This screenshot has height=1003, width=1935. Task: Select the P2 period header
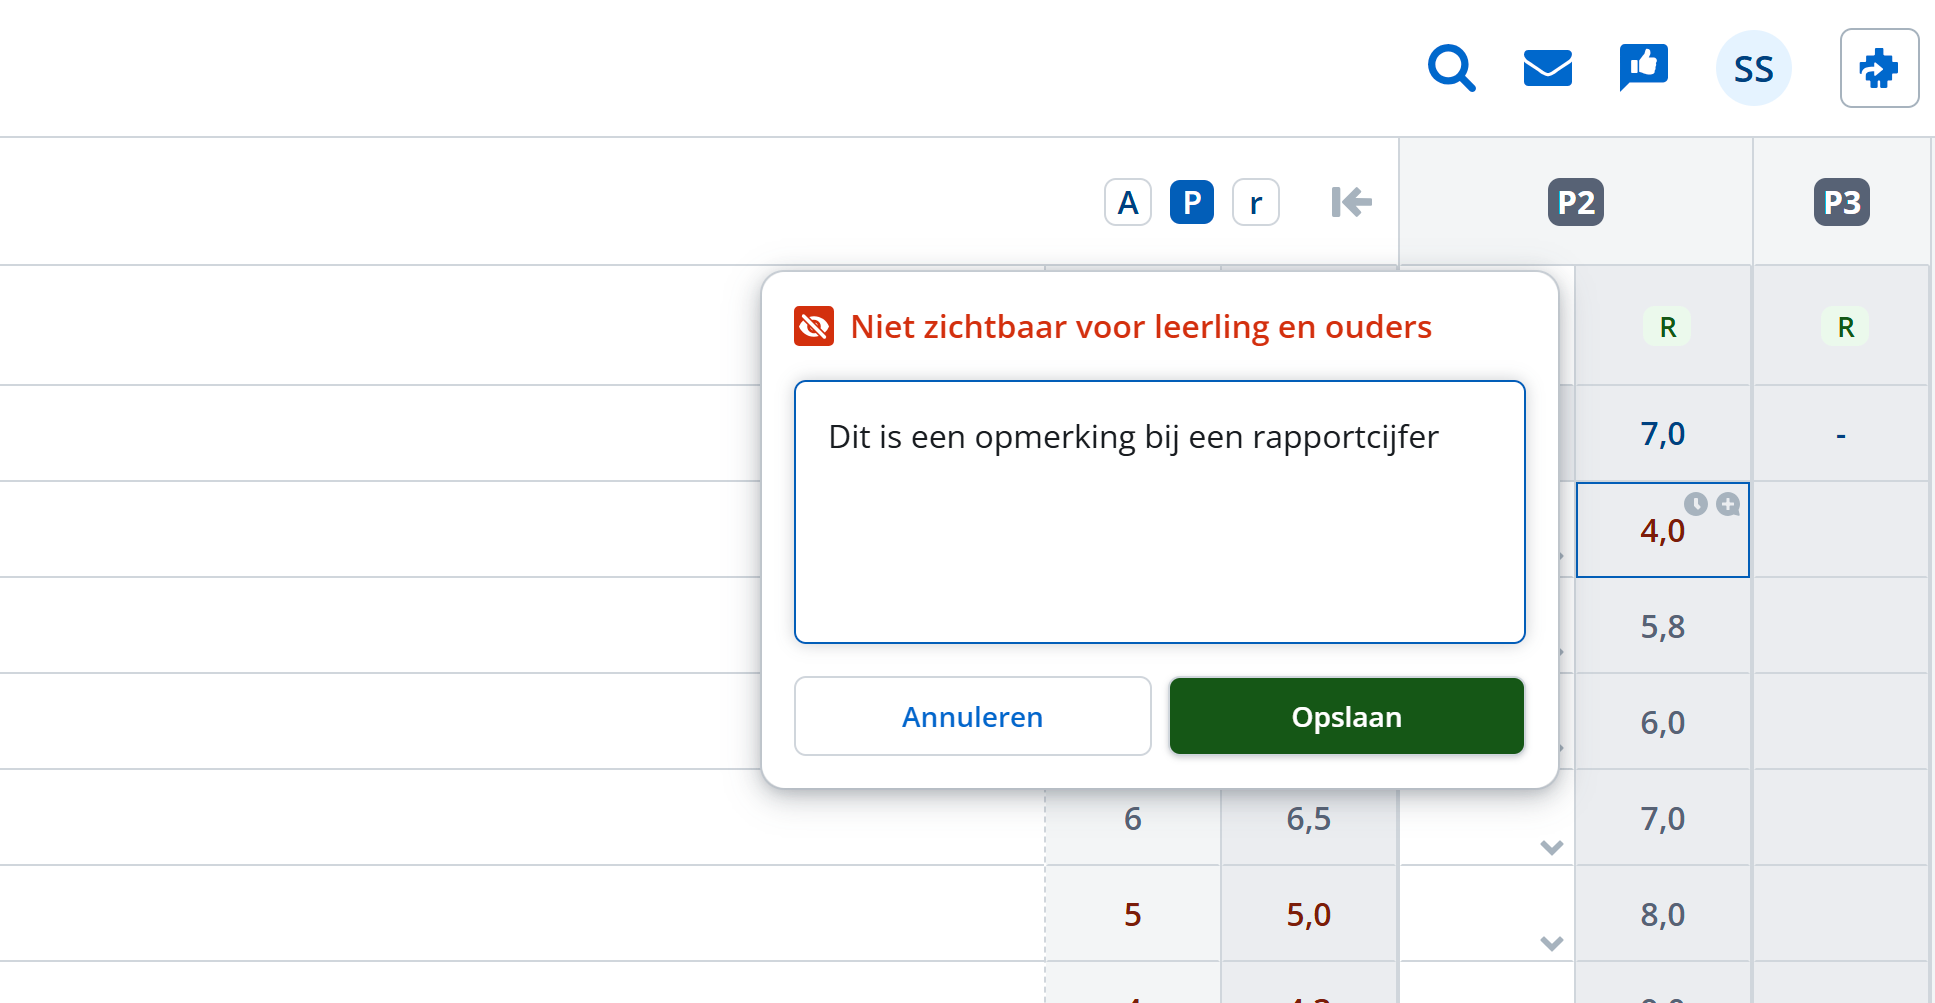[x=1576, y=202]
